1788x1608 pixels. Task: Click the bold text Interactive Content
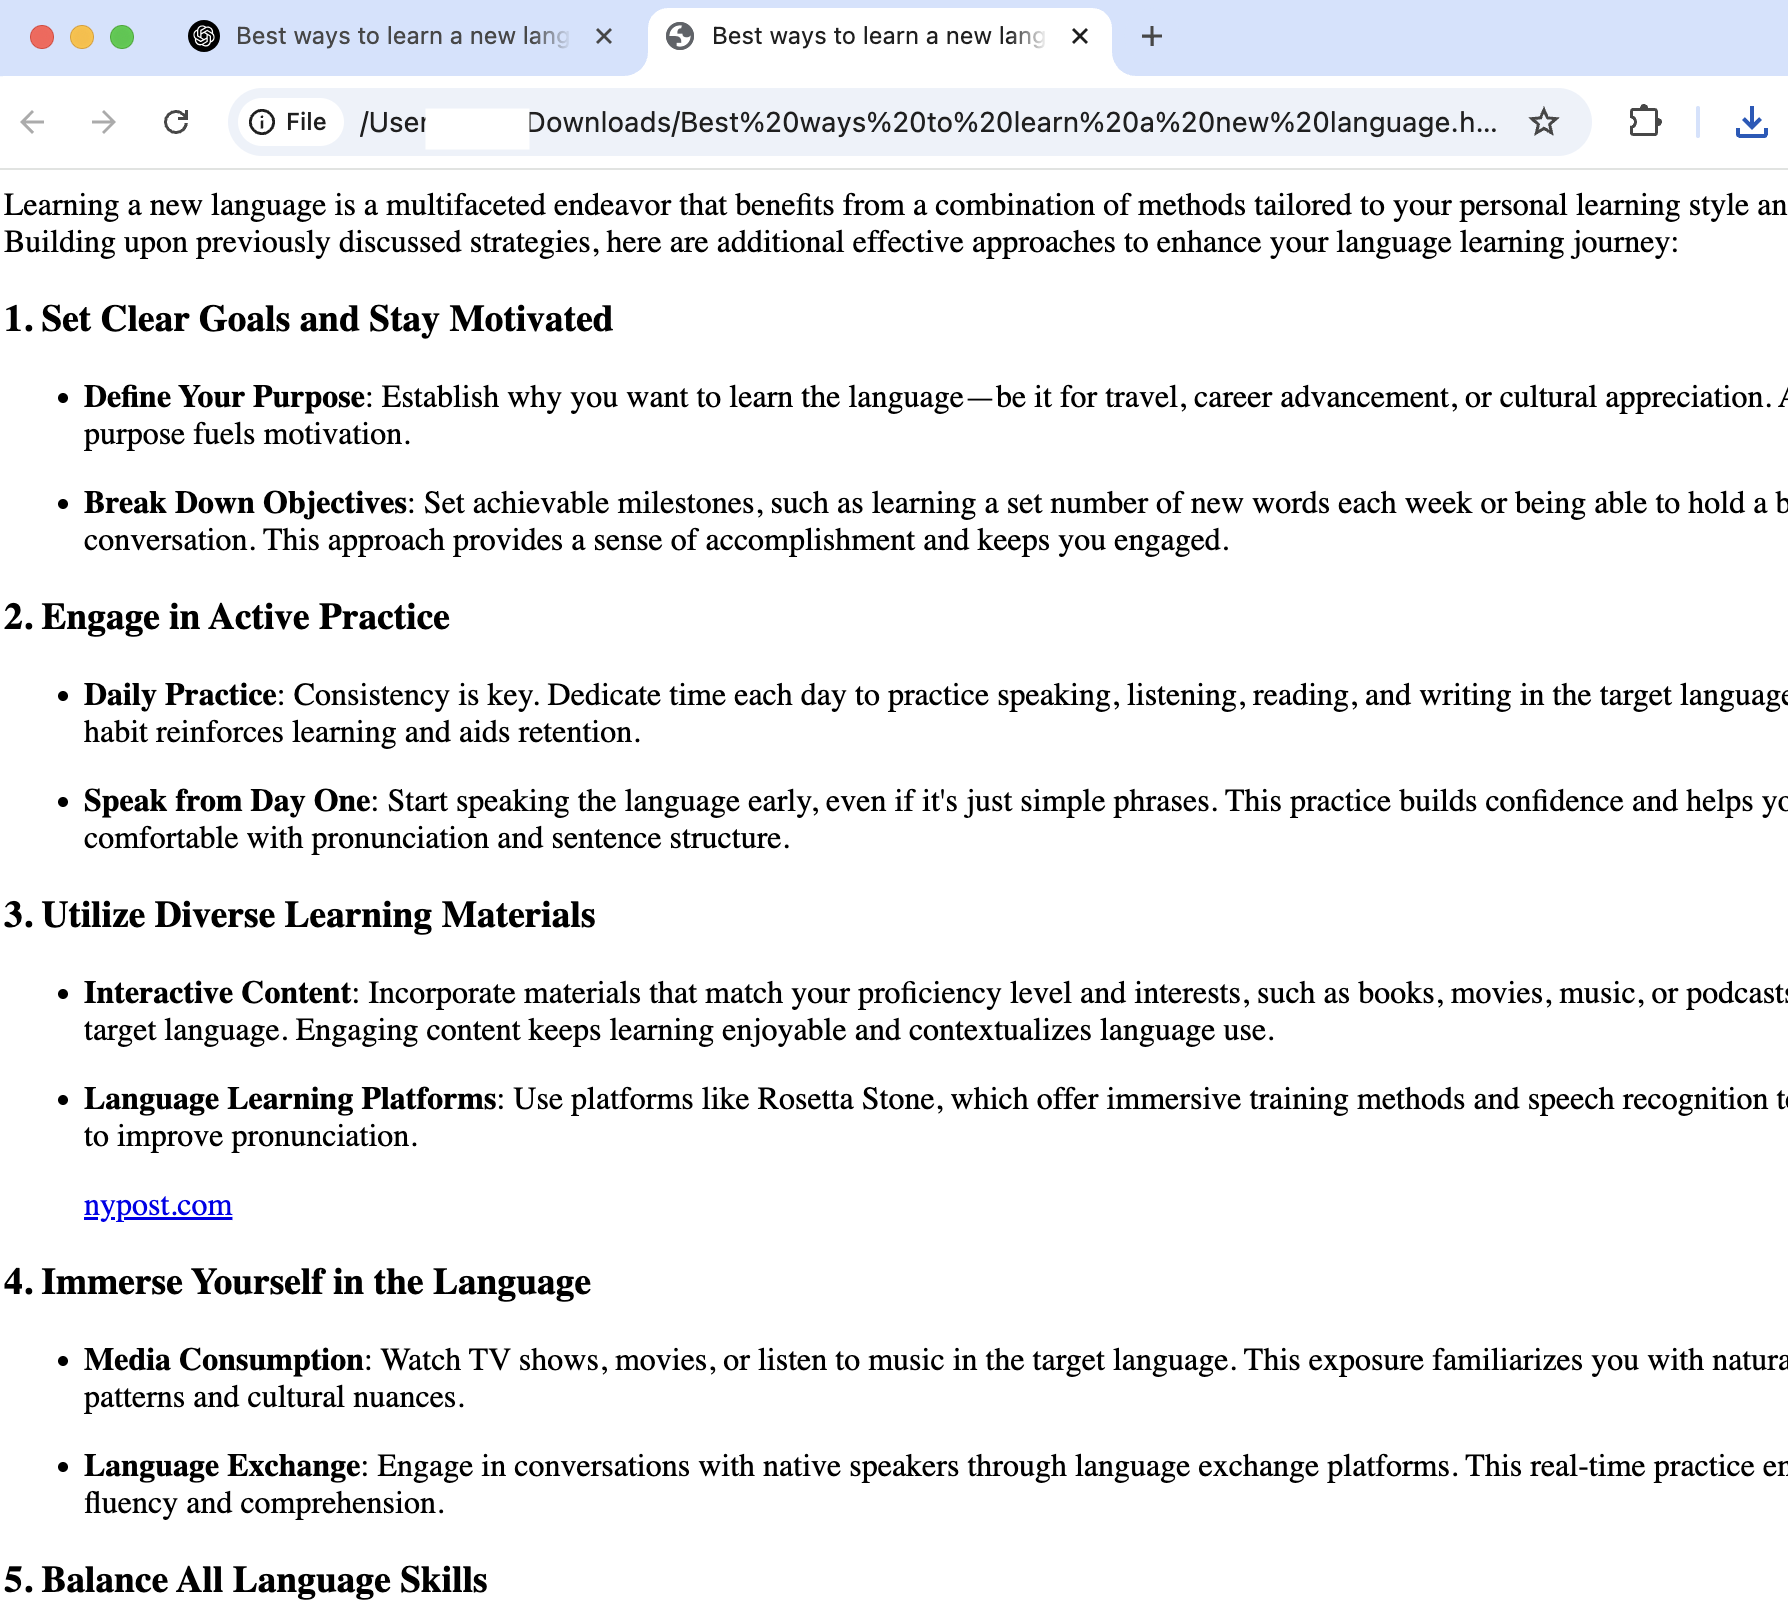218,993
